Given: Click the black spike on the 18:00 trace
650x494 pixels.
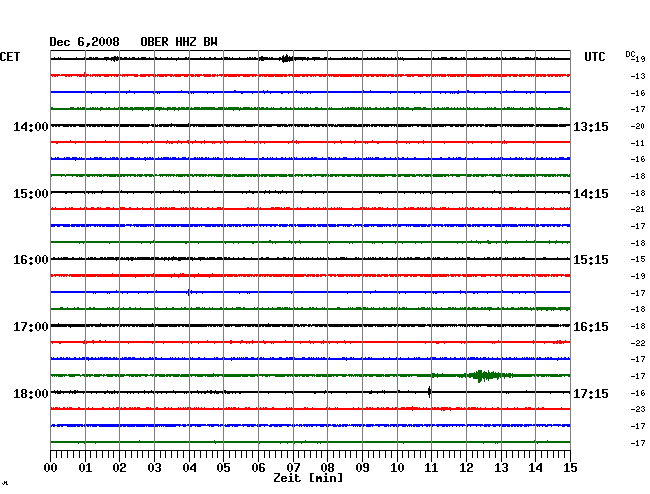Looking at the screenshot, I should pos(429,392).
